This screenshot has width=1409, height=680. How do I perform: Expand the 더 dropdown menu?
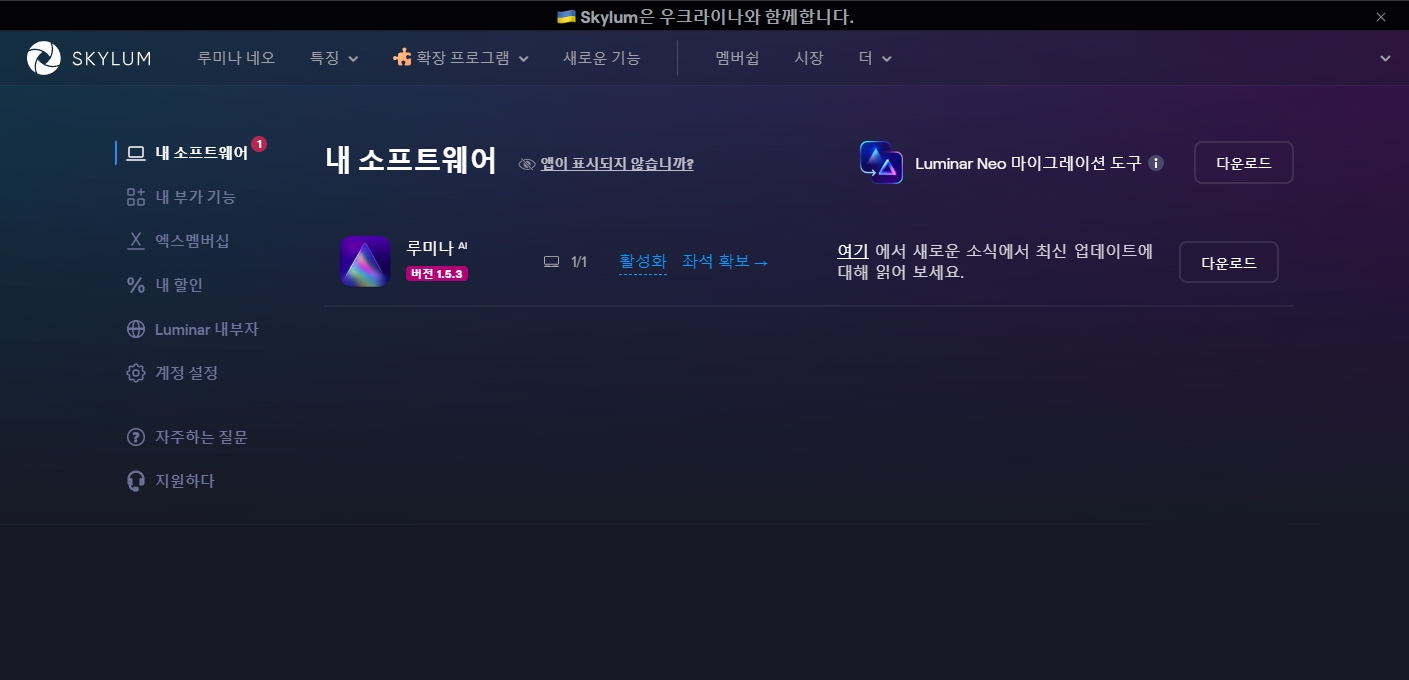point(875,58)
